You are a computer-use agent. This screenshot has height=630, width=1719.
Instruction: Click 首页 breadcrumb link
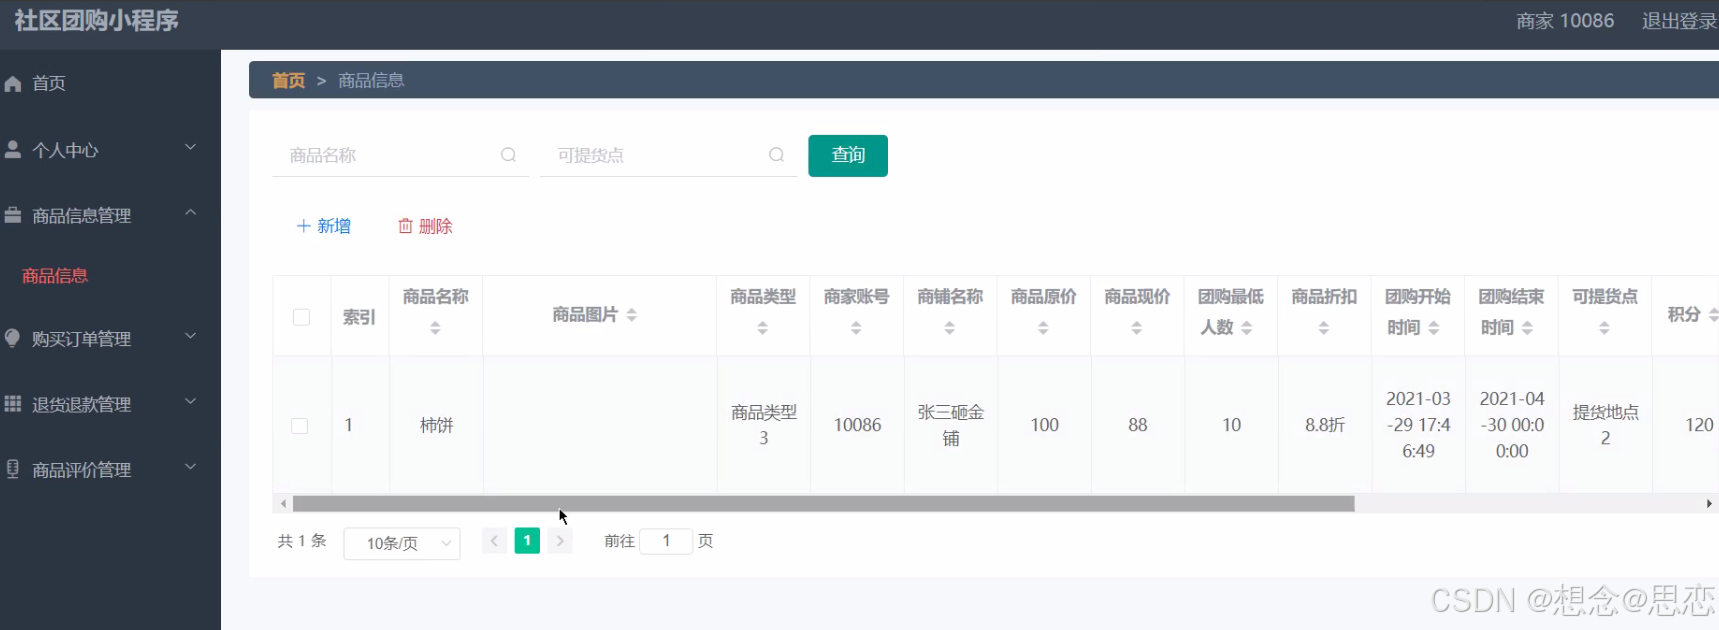(x=288, y=80)
